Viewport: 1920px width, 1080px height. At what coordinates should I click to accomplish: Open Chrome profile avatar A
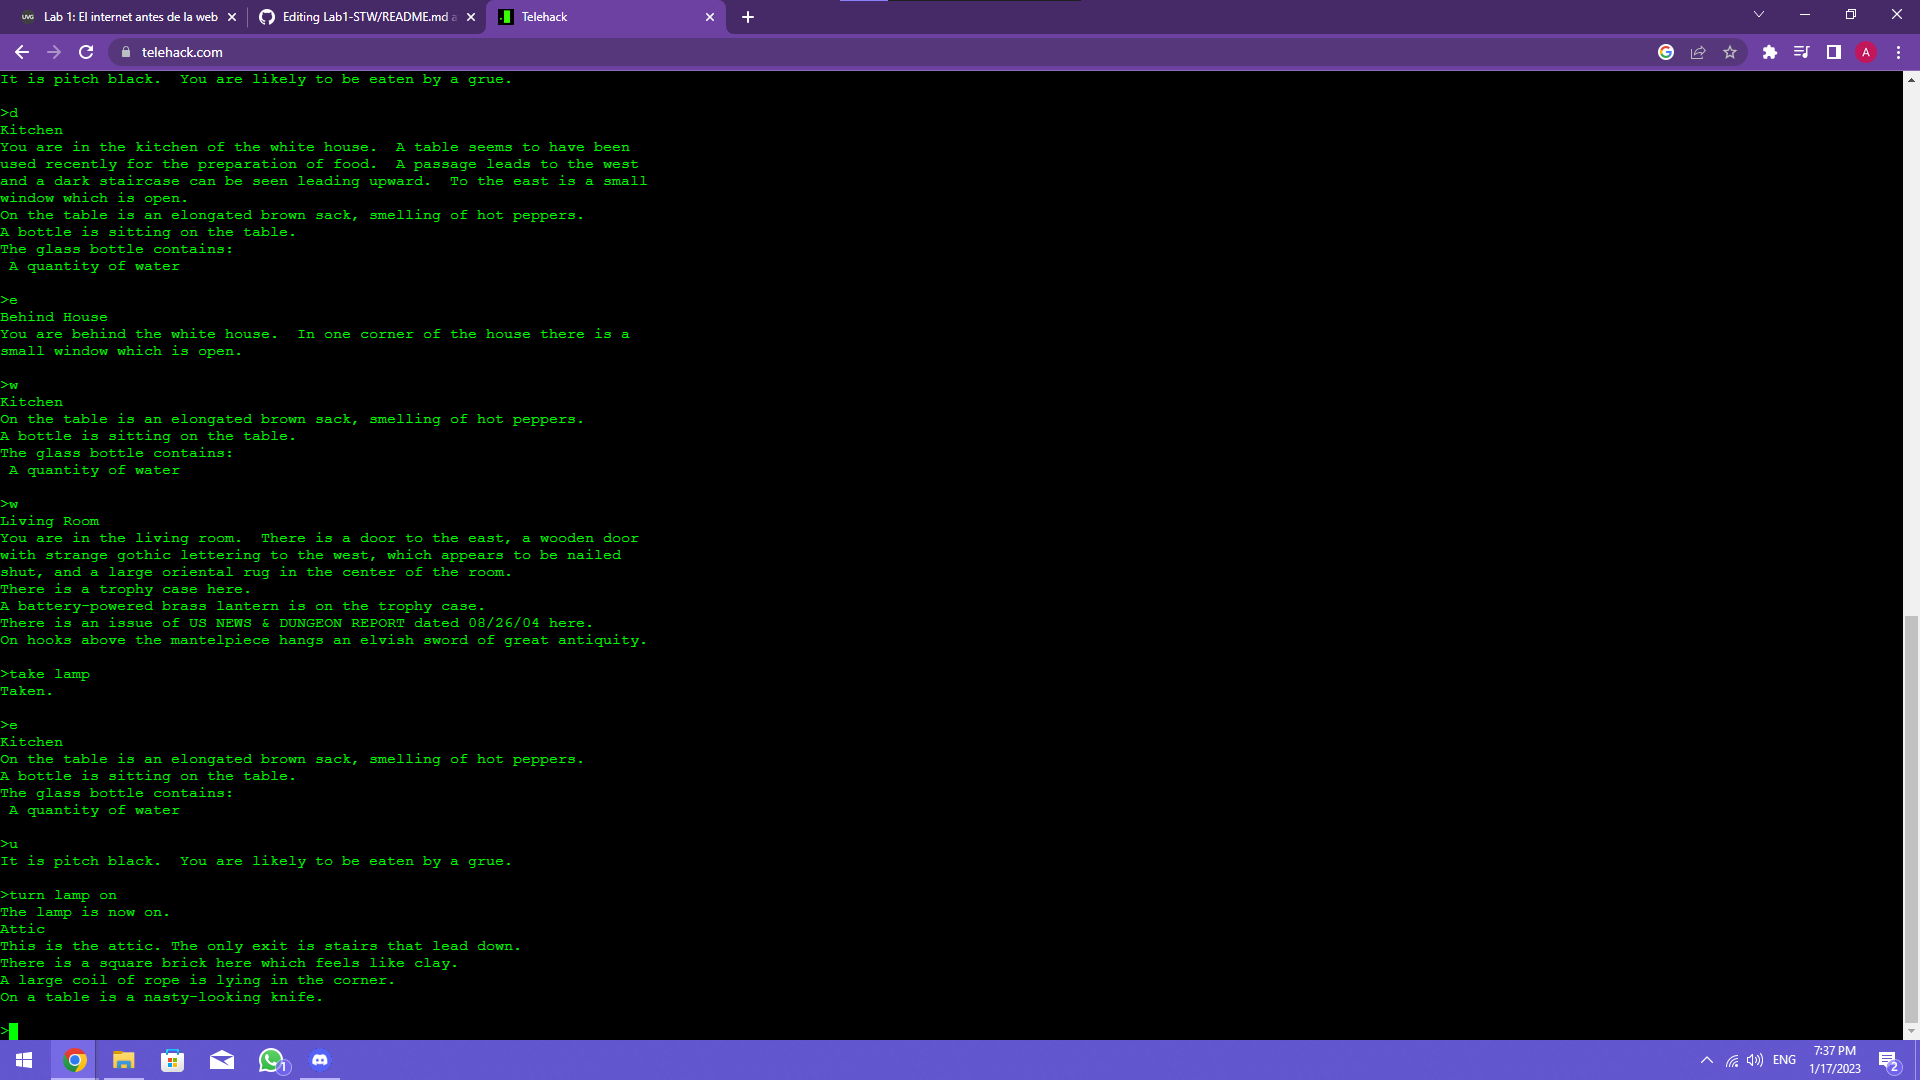[1866, 52]
